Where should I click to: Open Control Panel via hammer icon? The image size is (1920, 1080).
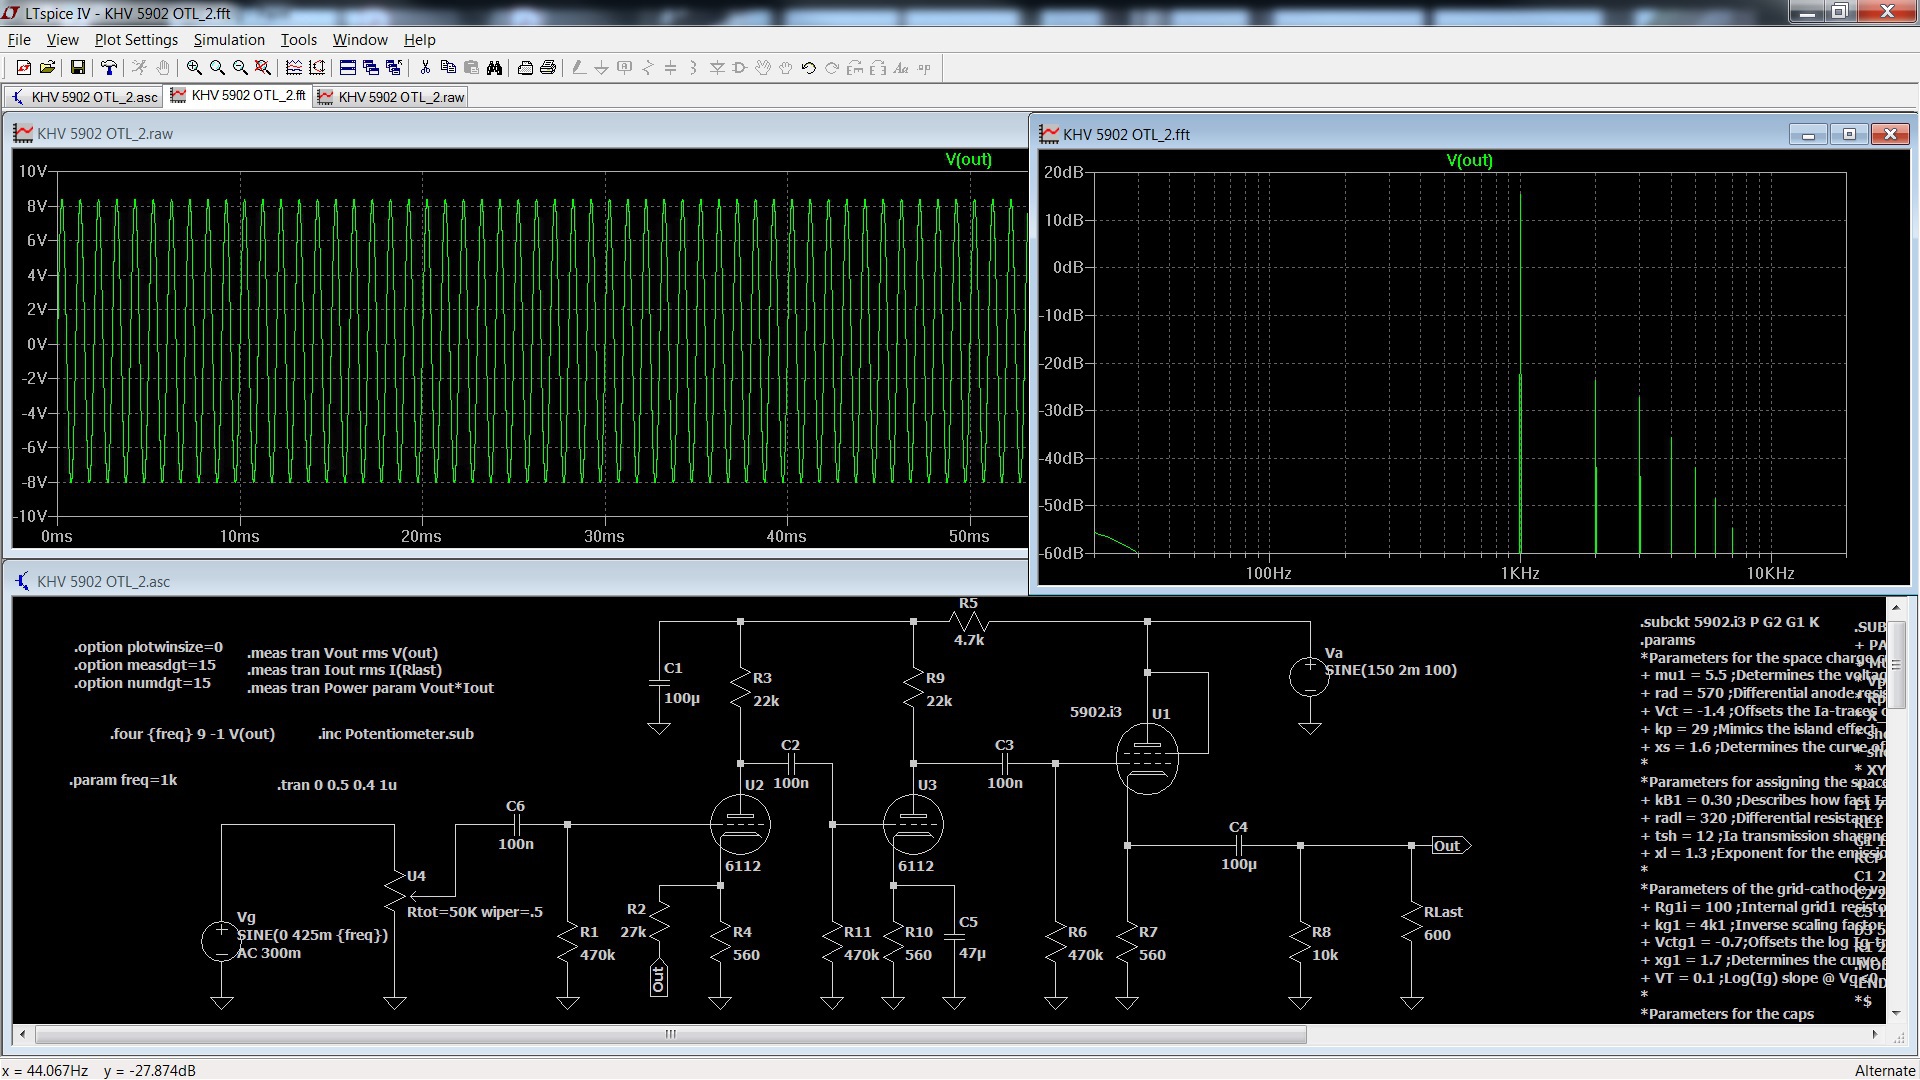click(x=108, y=68)
